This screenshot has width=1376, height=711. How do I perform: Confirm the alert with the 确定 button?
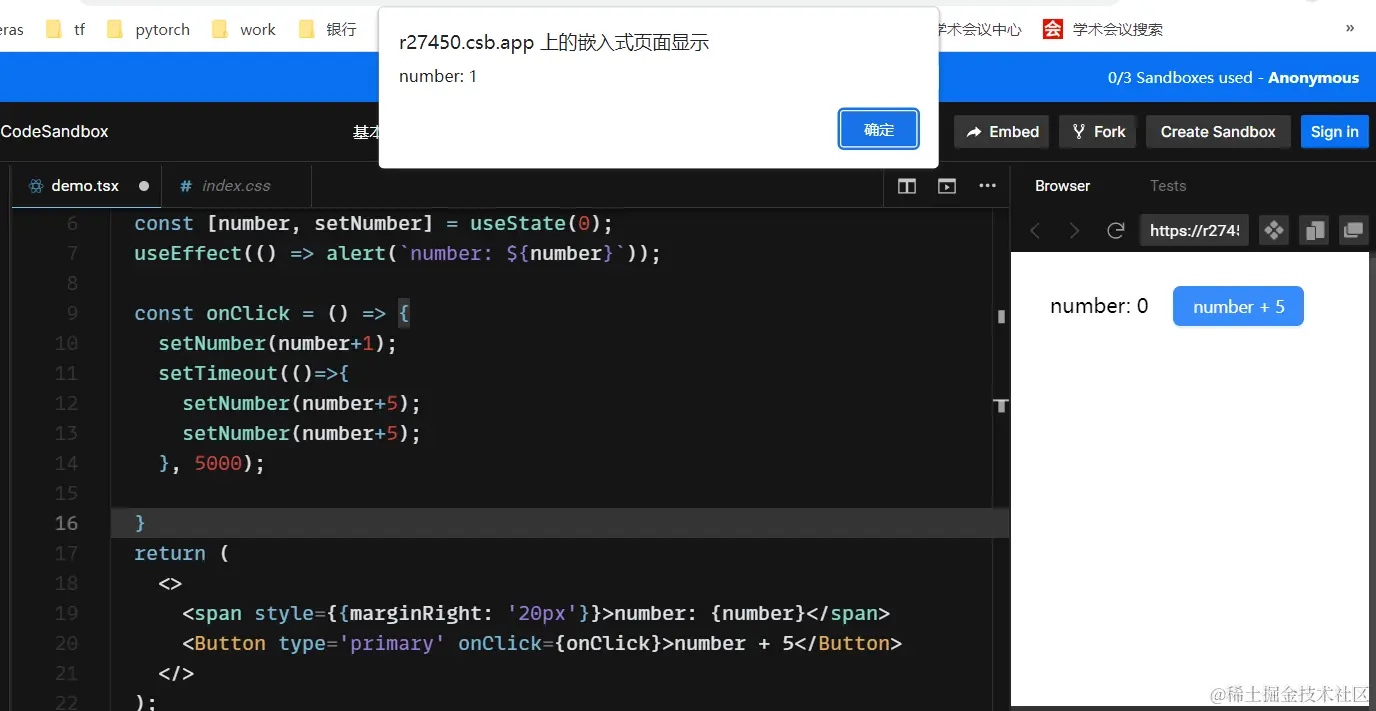878,130
